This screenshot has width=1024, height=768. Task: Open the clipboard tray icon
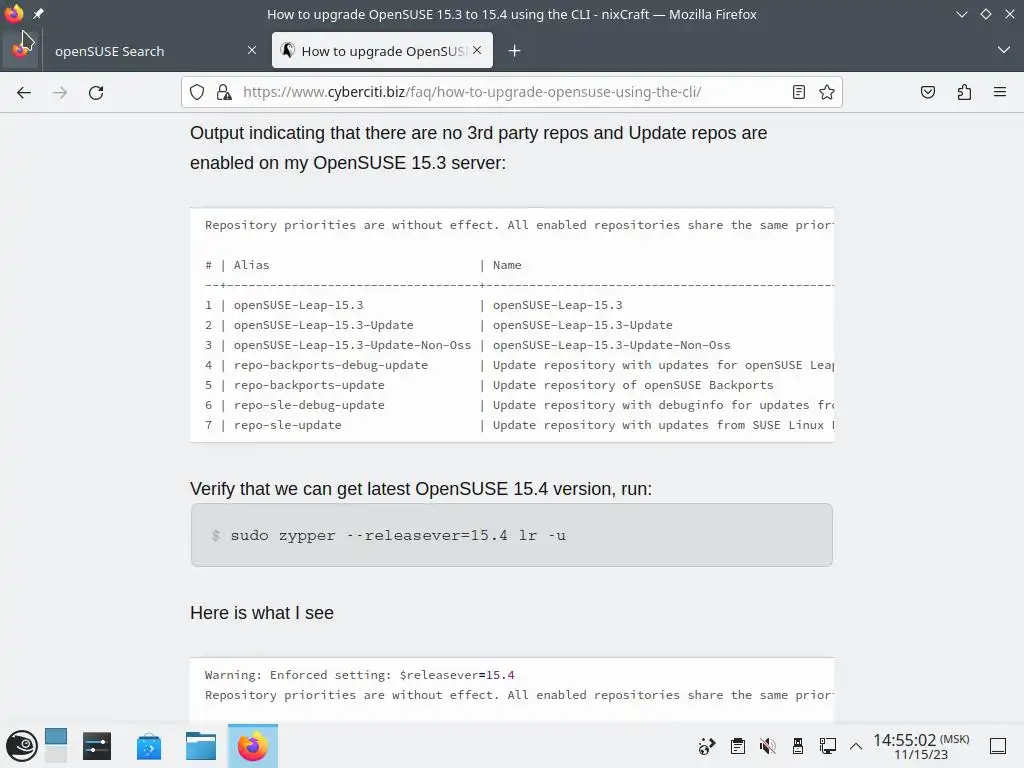(x=737, y=746)
